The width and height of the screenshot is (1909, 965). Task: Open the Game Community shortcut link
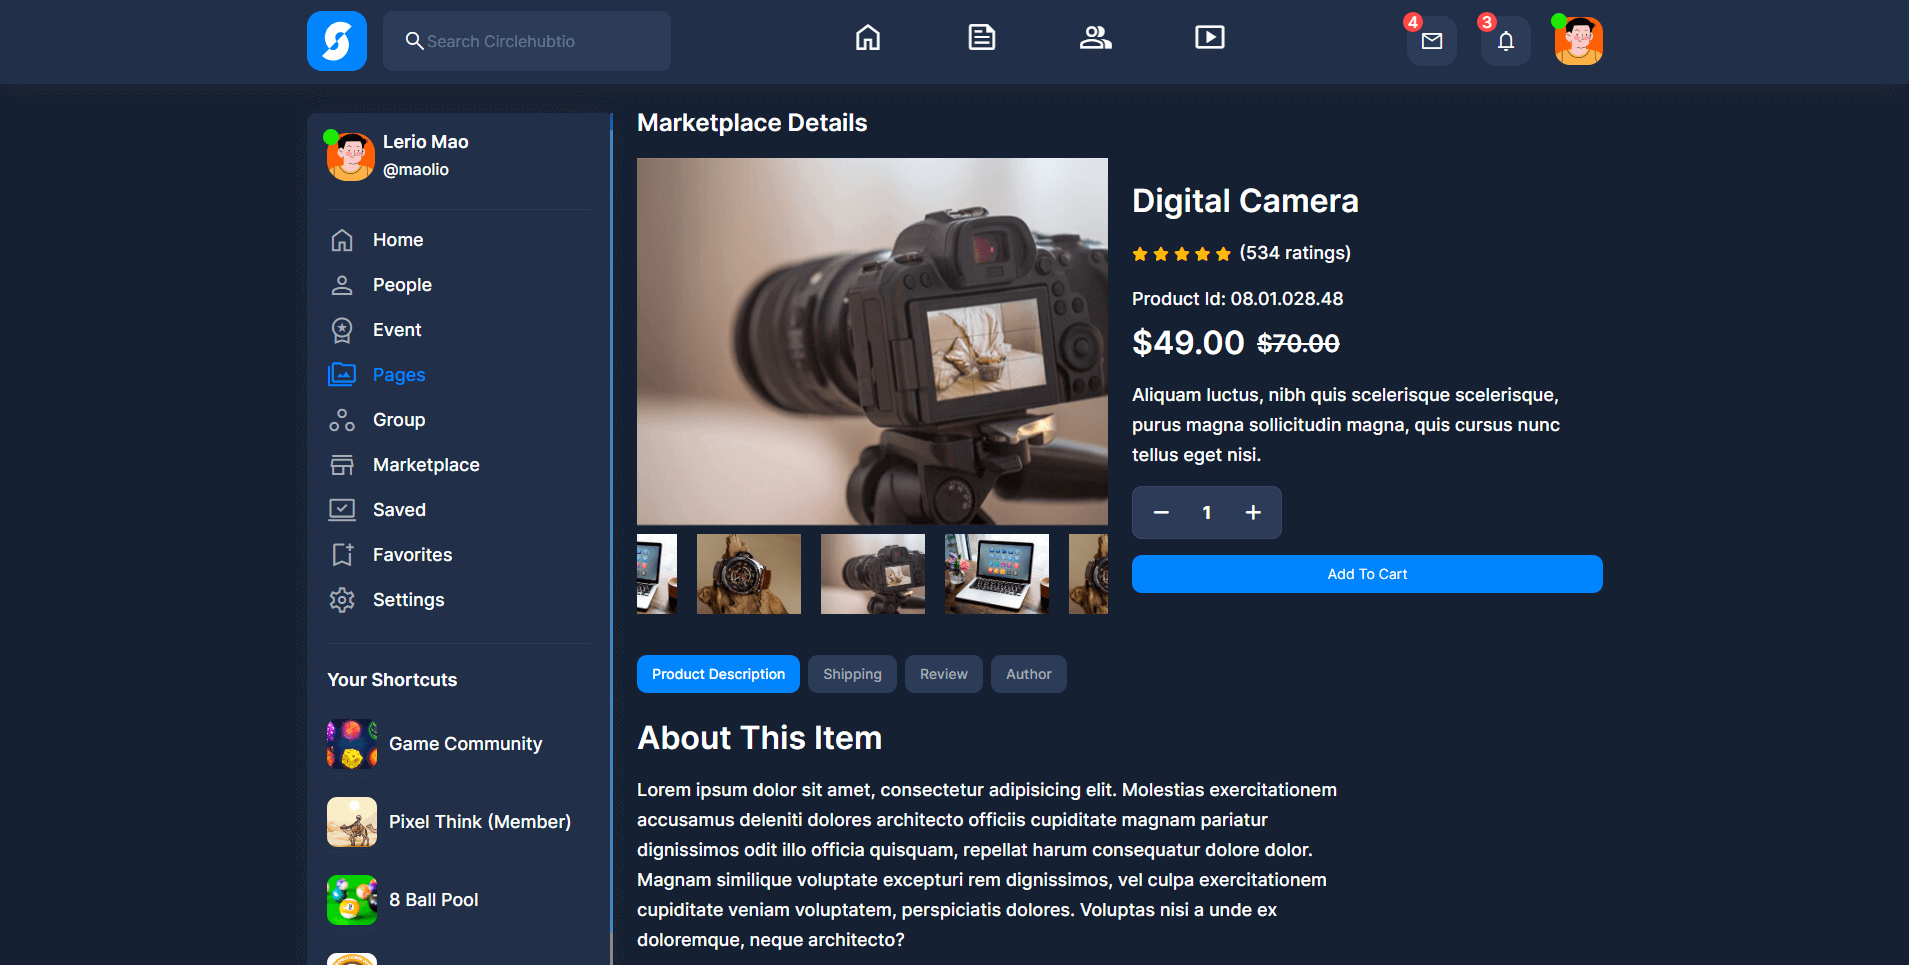tap(465, 744)
